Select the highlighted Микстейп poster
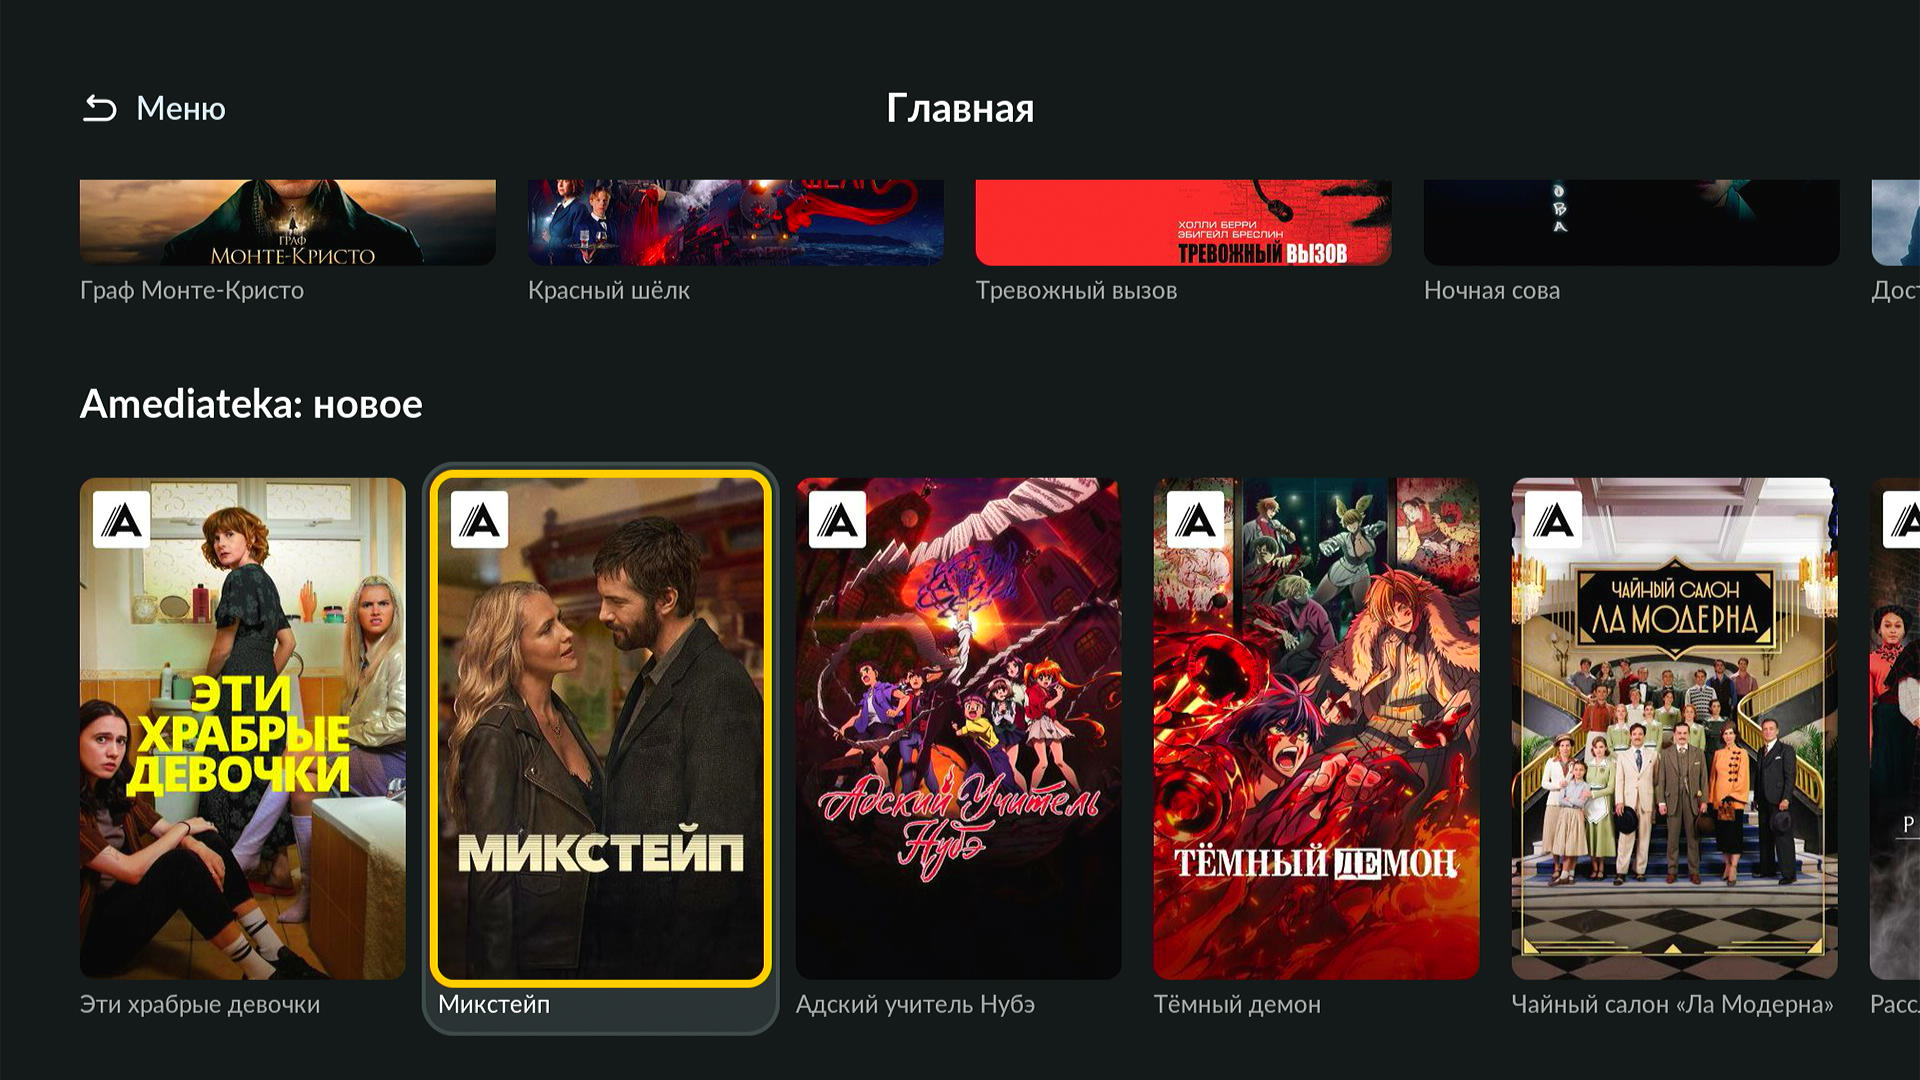1920x1080 pixels. pyautogui.click(x=601, y=729)
